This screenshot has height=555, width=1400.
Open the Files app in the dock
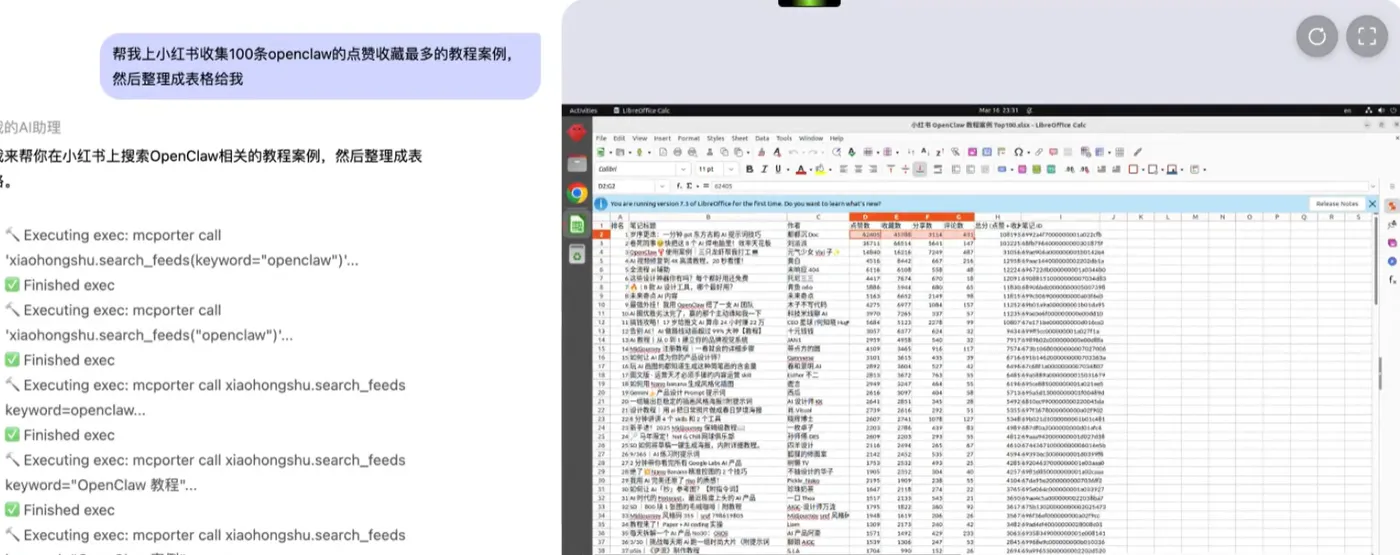click(577, 163)
